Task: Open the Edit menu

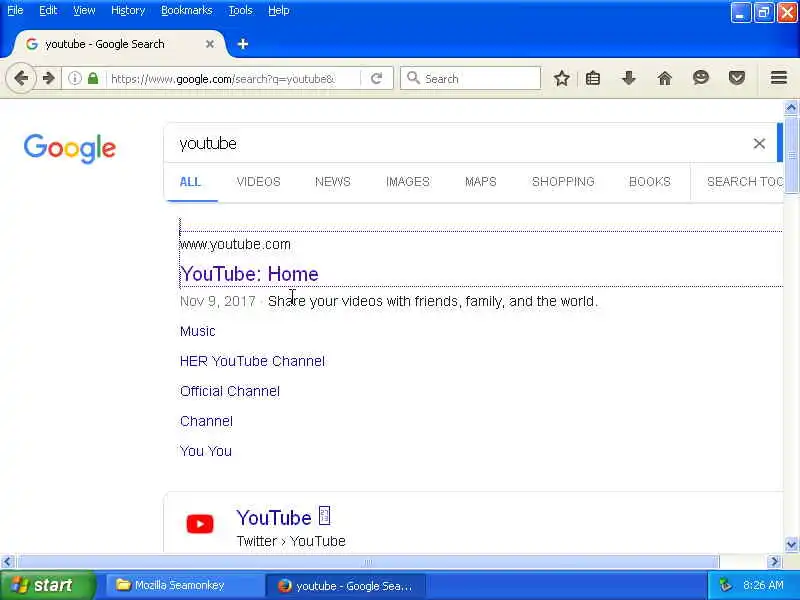Action: (x=48, y=10)
